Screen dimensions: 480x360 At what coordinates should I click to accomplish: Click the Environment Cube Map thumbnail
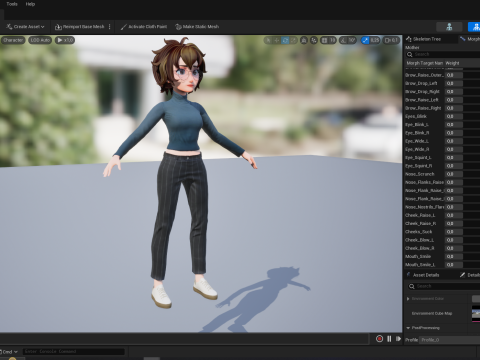click(x=476, y=314)
